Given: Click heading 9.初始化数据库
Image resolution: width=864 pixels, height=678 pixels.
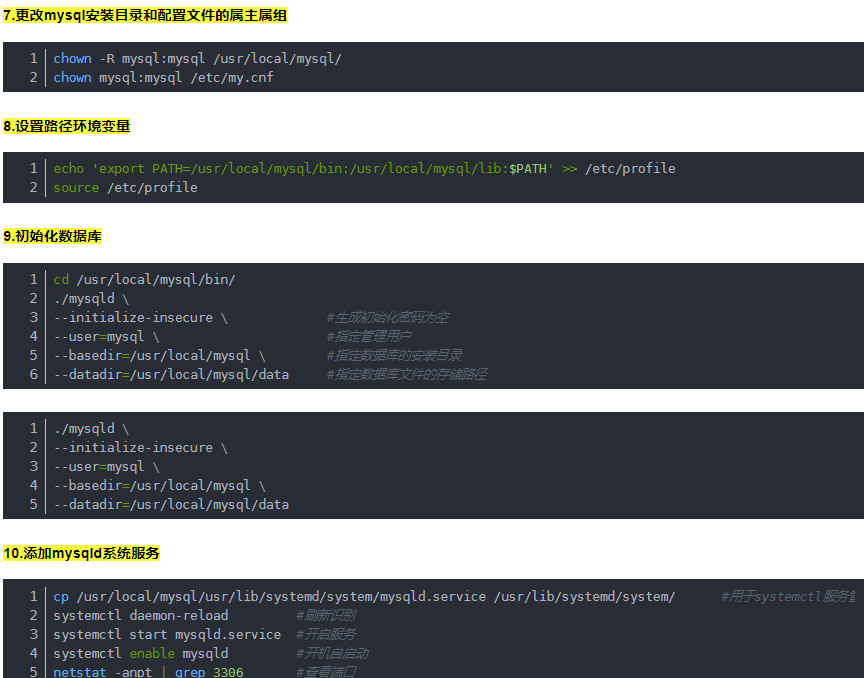Looking at the screenshot, I should pyautogui.click(x=52, y=236).
